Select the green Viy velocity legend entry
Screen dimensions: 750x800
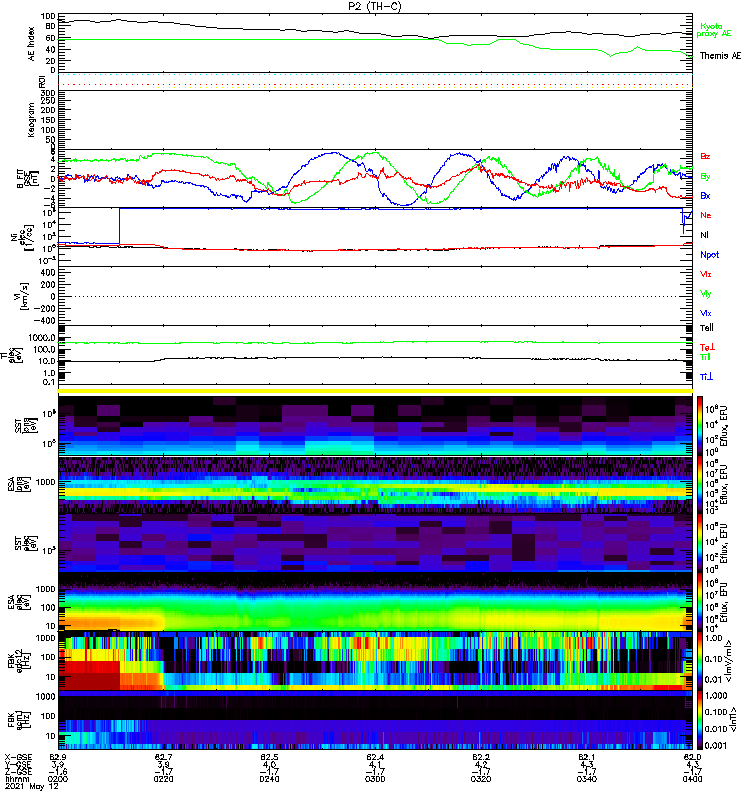click(x=705, y=294)
